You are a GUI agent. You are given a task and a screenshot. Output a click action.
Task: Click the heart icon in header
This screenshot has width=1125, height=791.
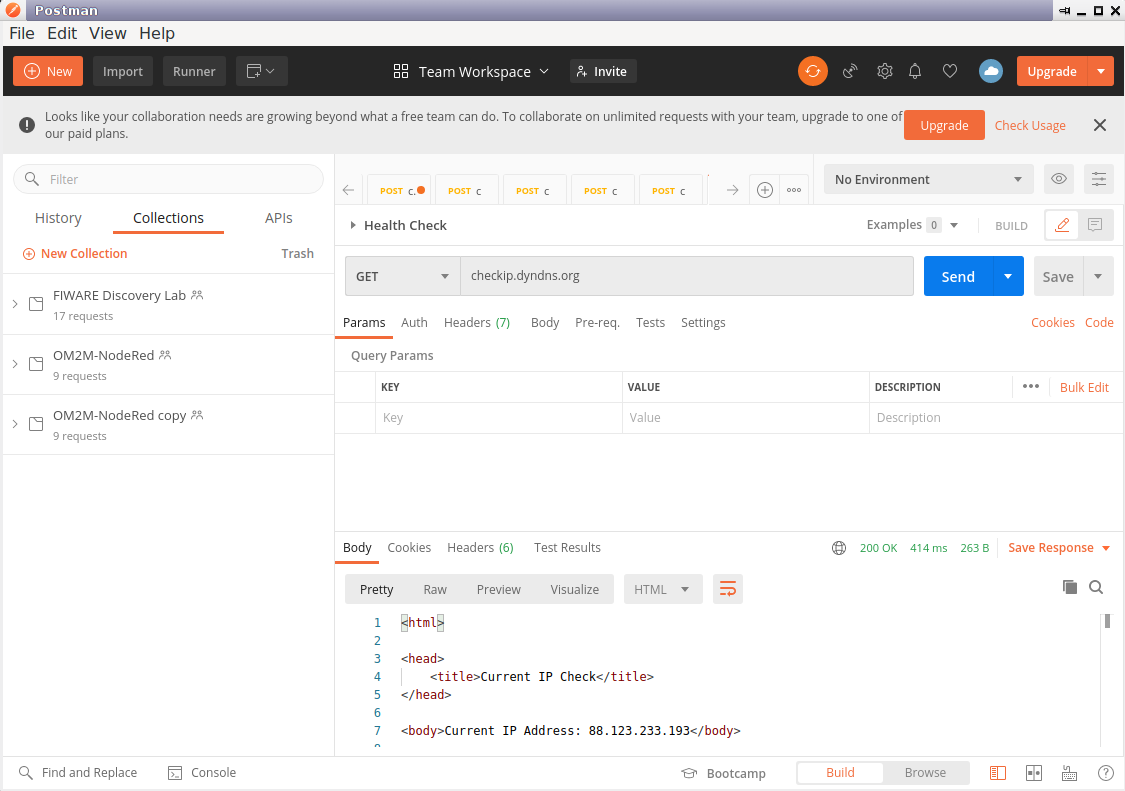[x=950, y=71]
